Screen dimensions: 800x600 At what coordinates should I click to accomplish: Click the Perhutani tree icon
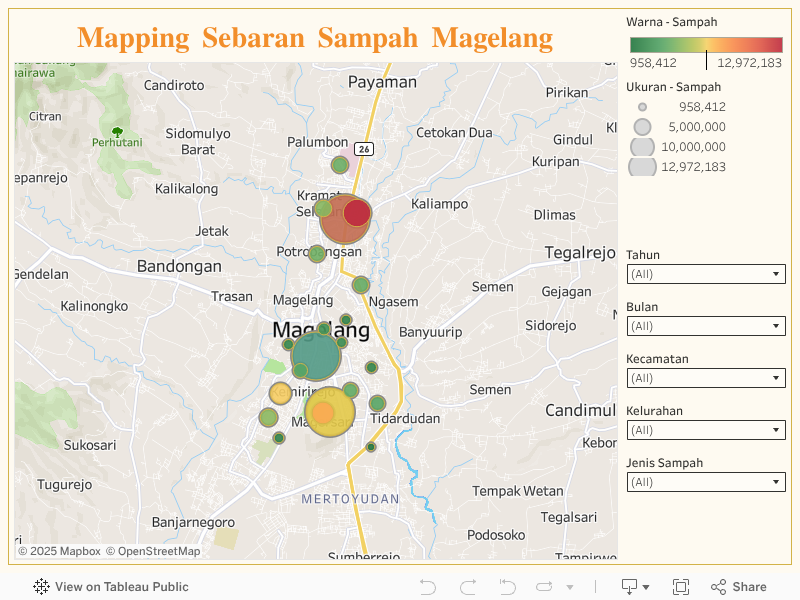coord(117,132)
